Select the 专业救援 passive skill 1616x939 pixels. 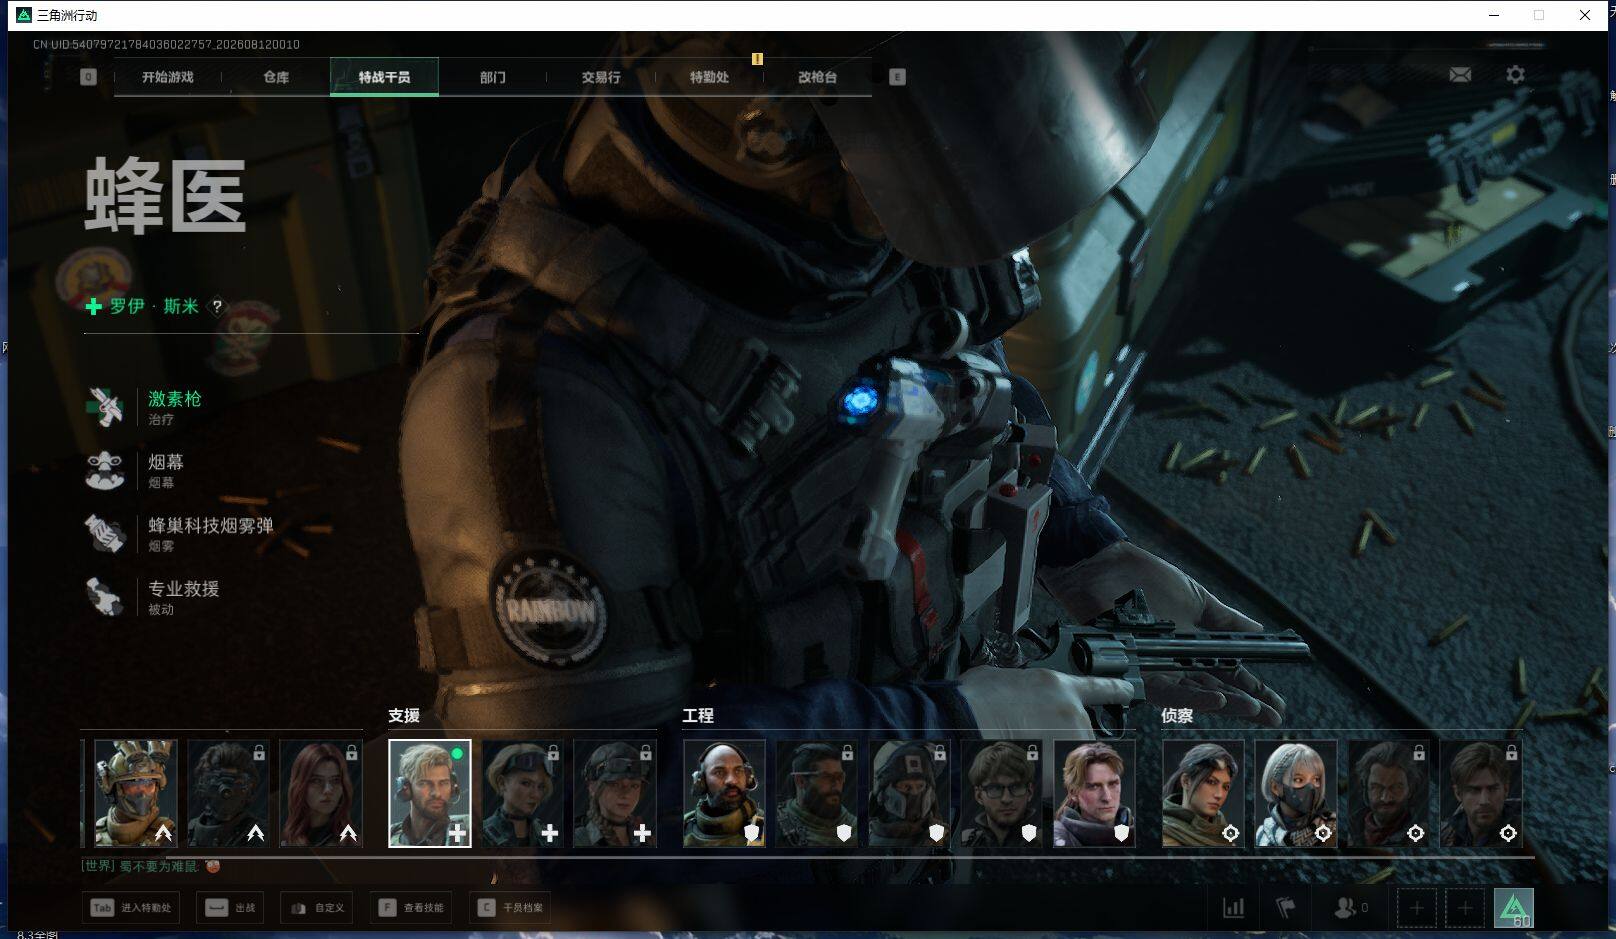153,597
